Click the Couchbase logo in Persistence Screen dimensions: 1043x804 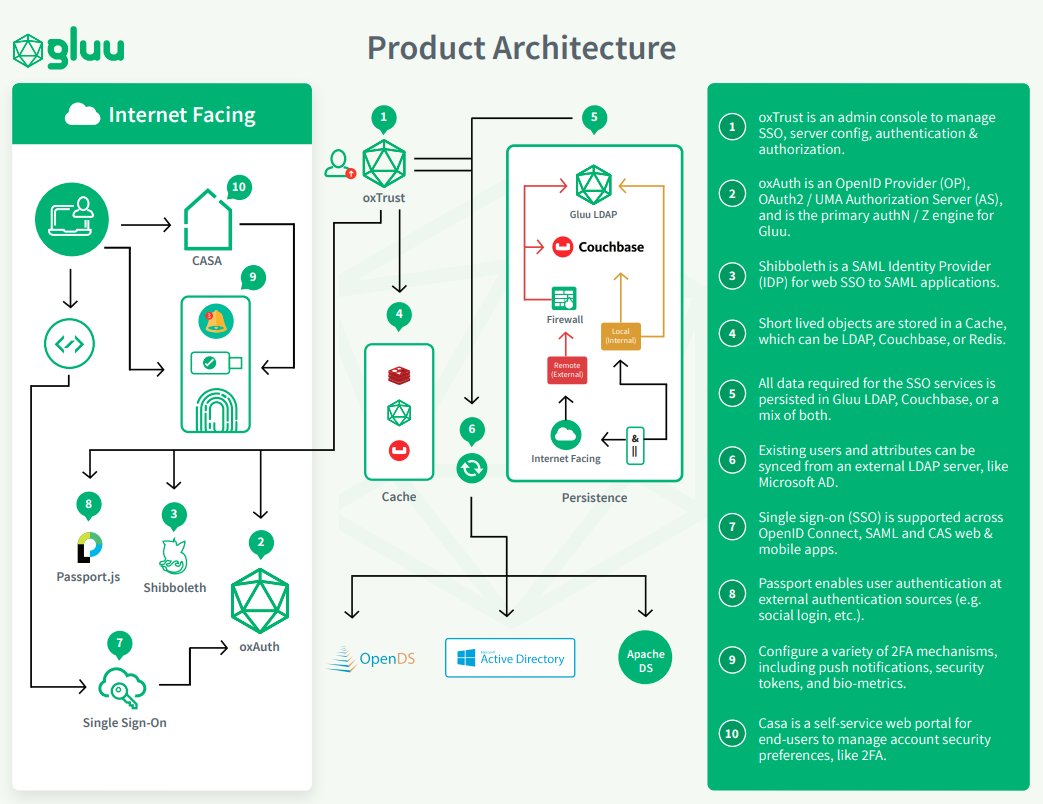[x=598, y=247]
